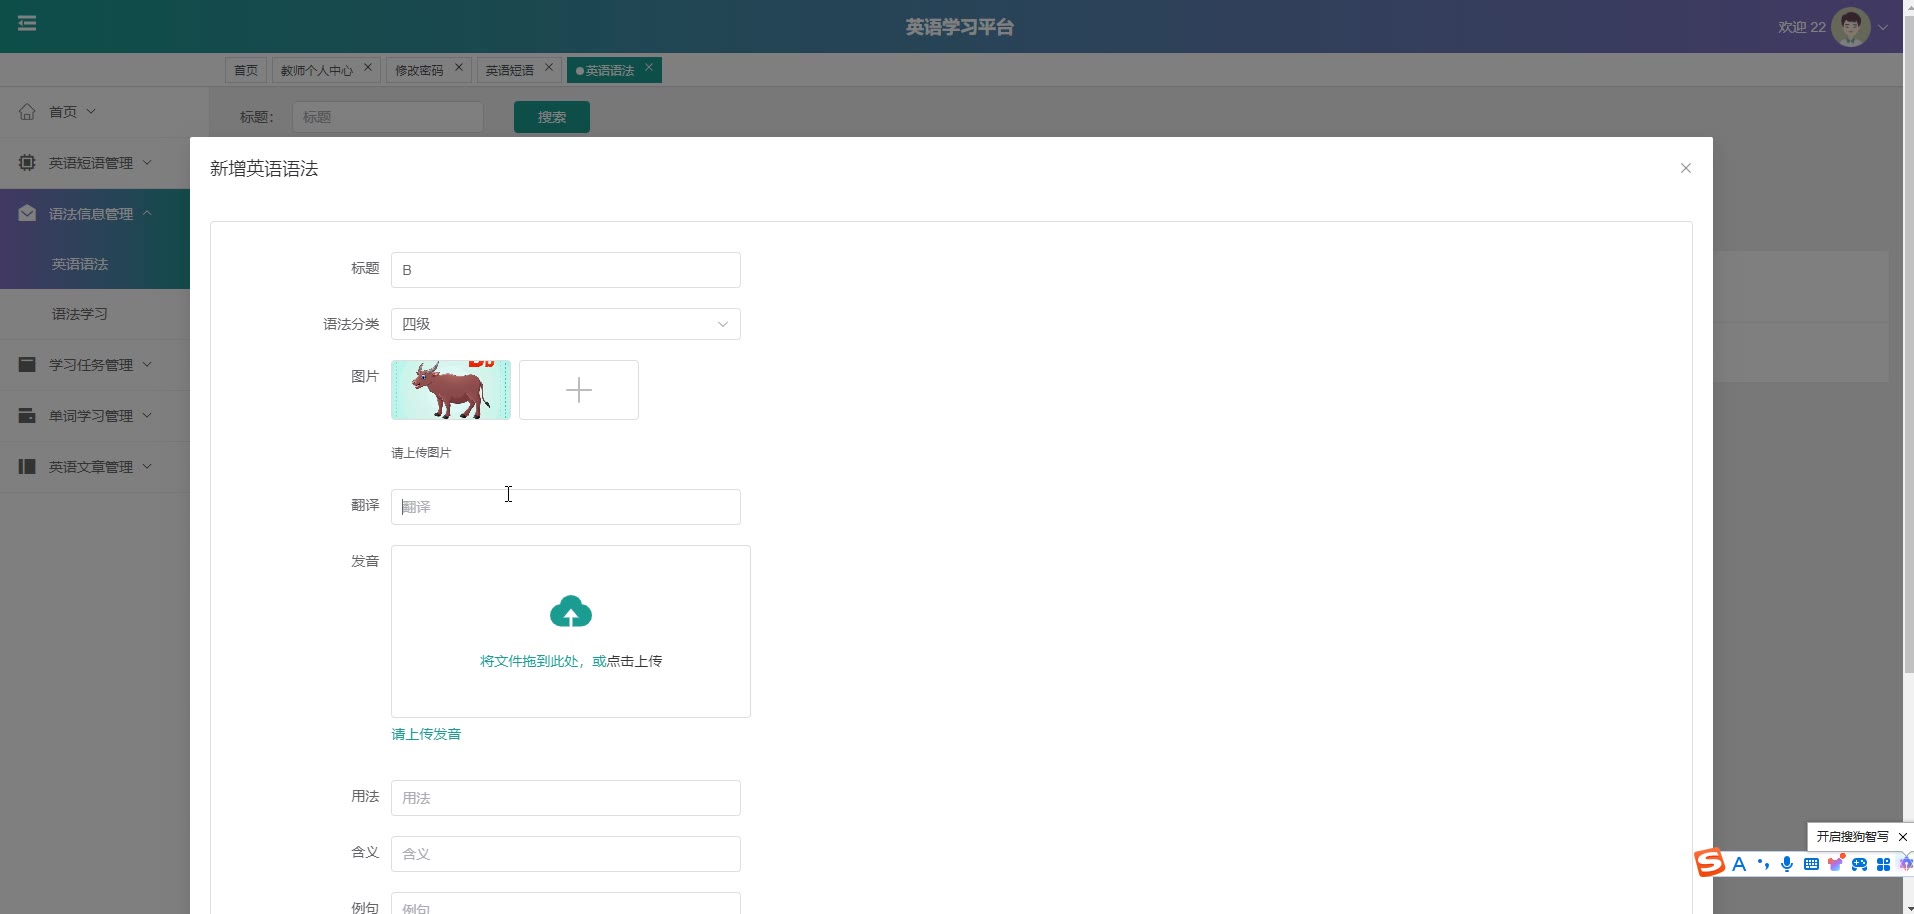Open the Sogou skin shirt icon

[x=1835, y=863]
